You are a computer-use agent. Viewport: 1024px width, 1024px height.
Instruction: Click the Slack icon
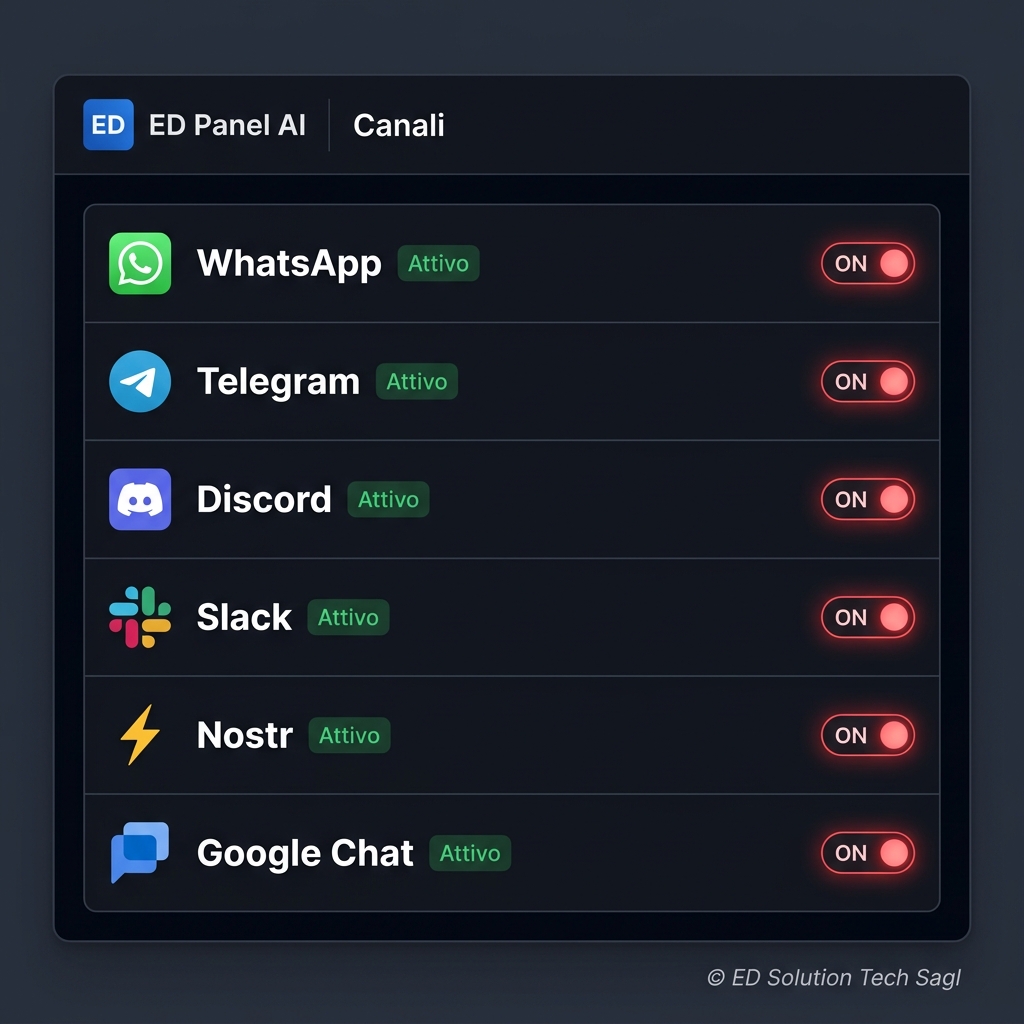(140, 617)
